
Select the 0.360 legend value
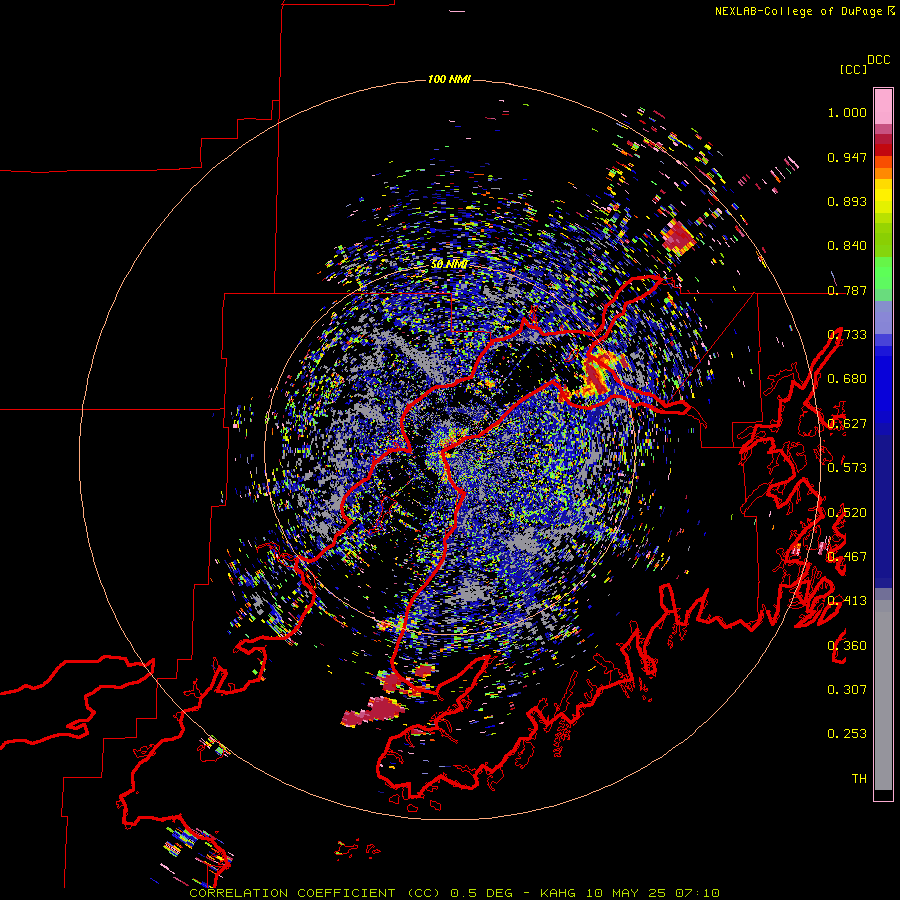tap(847, 646)
